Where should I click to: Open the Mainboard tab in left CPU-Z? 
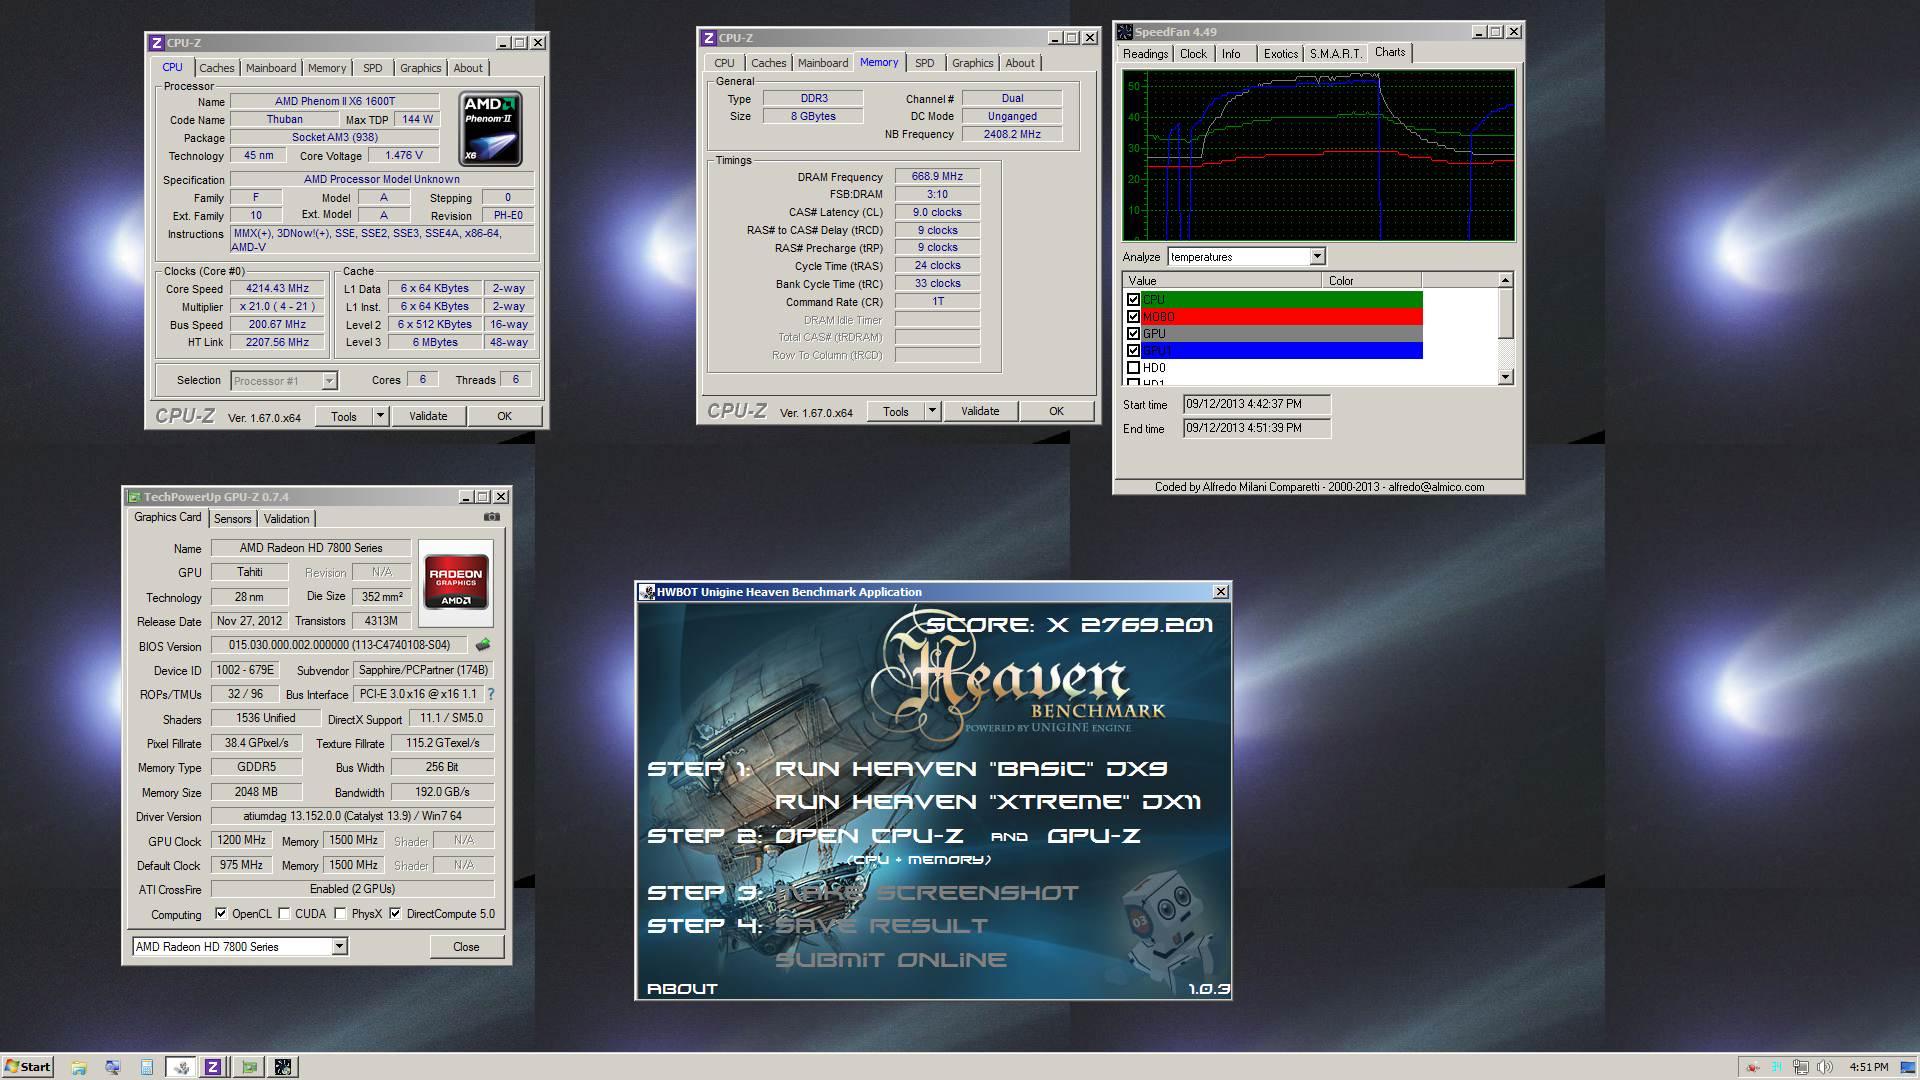point(271,68)
